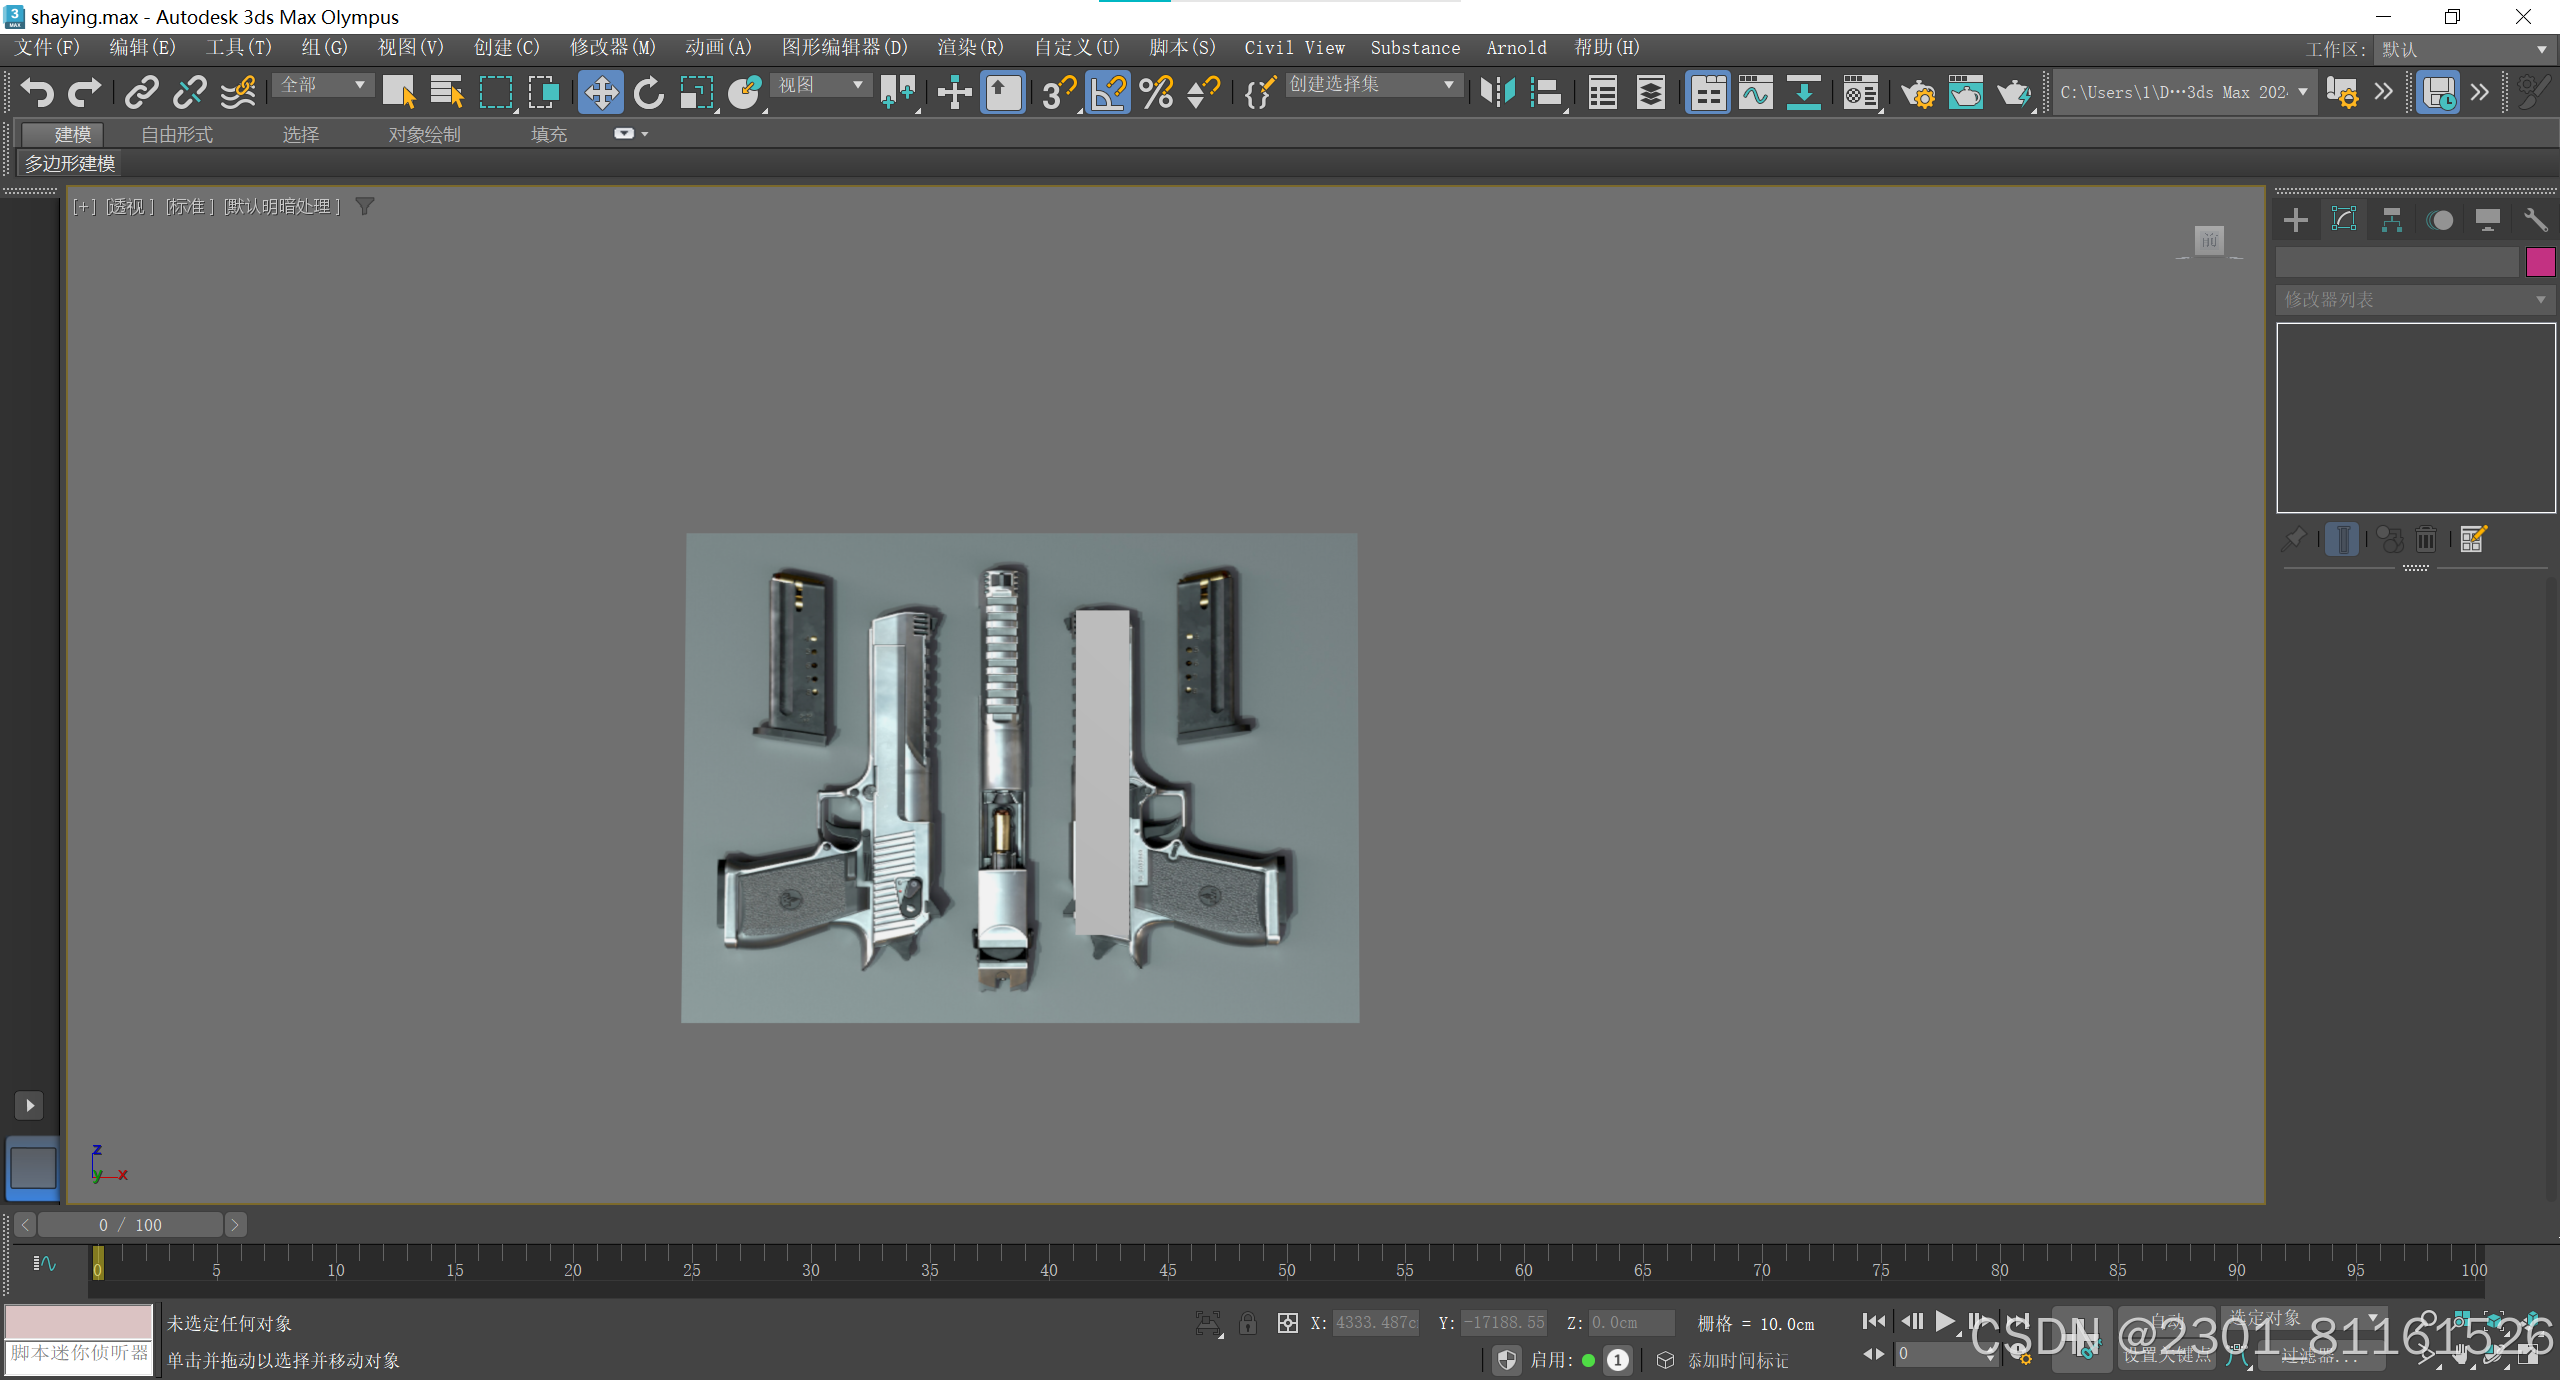Viewport: 2560px width, 1380px height.
Task: Toggle Percent Snap button
Action: click(1156, 93)
